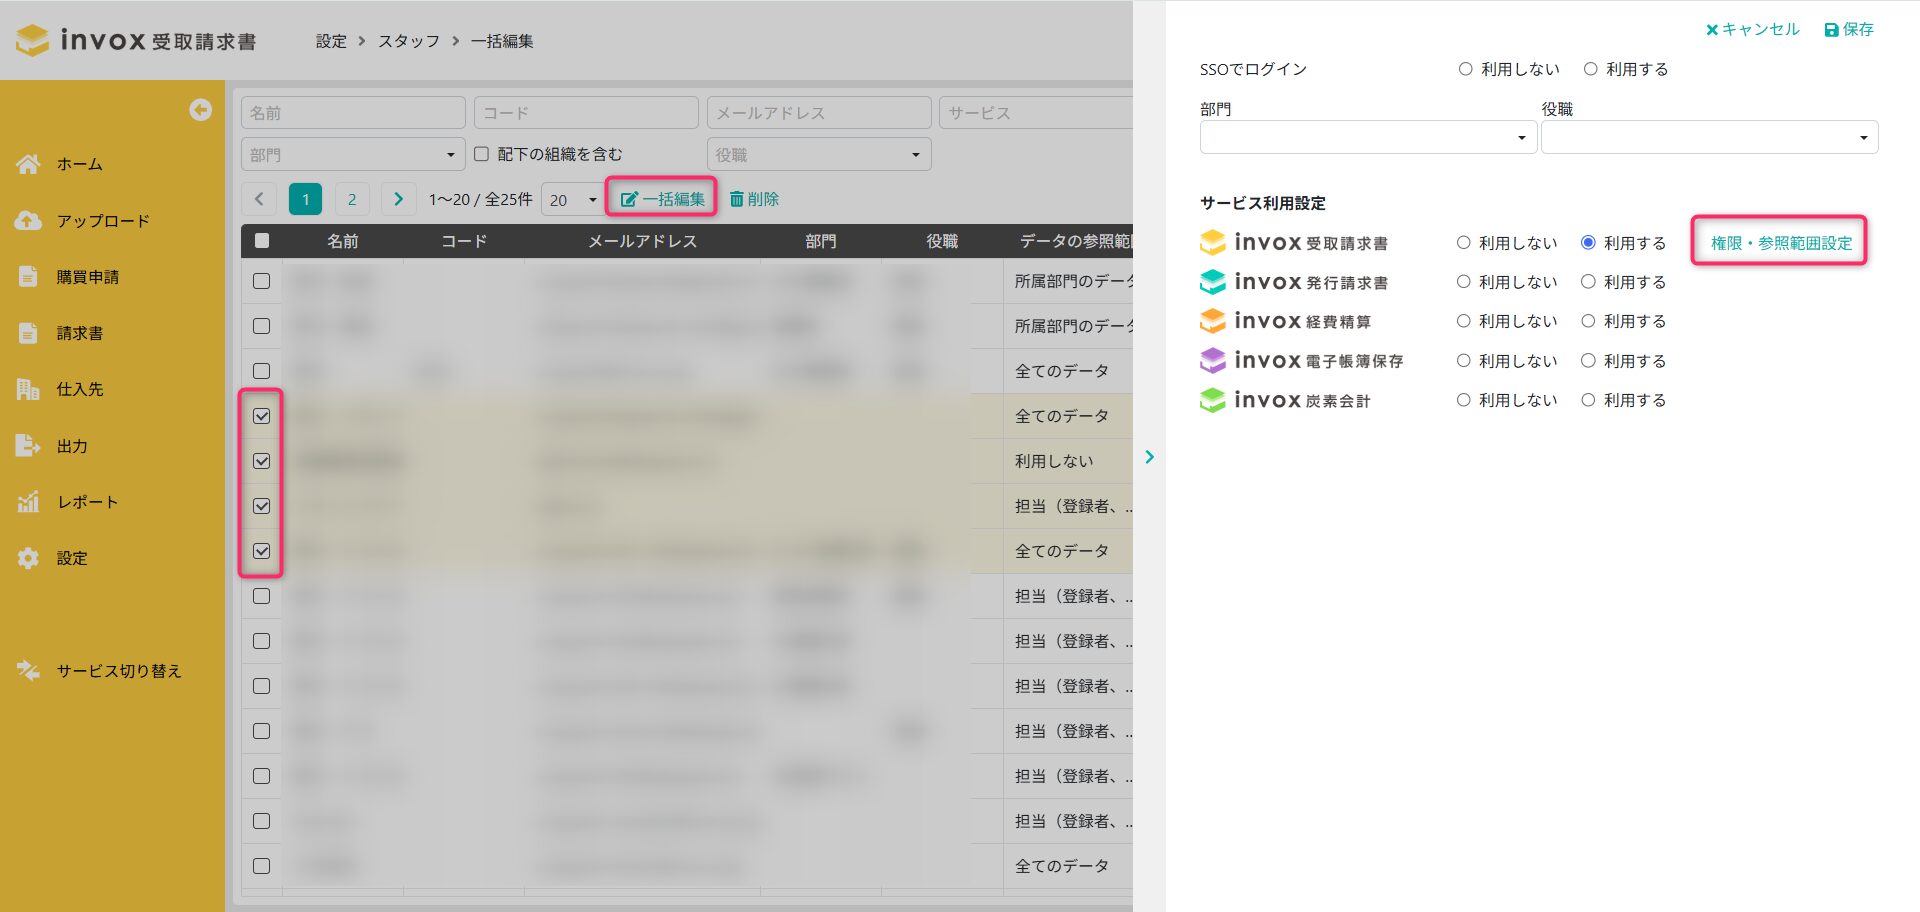Click the cancel X icon

click(1712, 30)
